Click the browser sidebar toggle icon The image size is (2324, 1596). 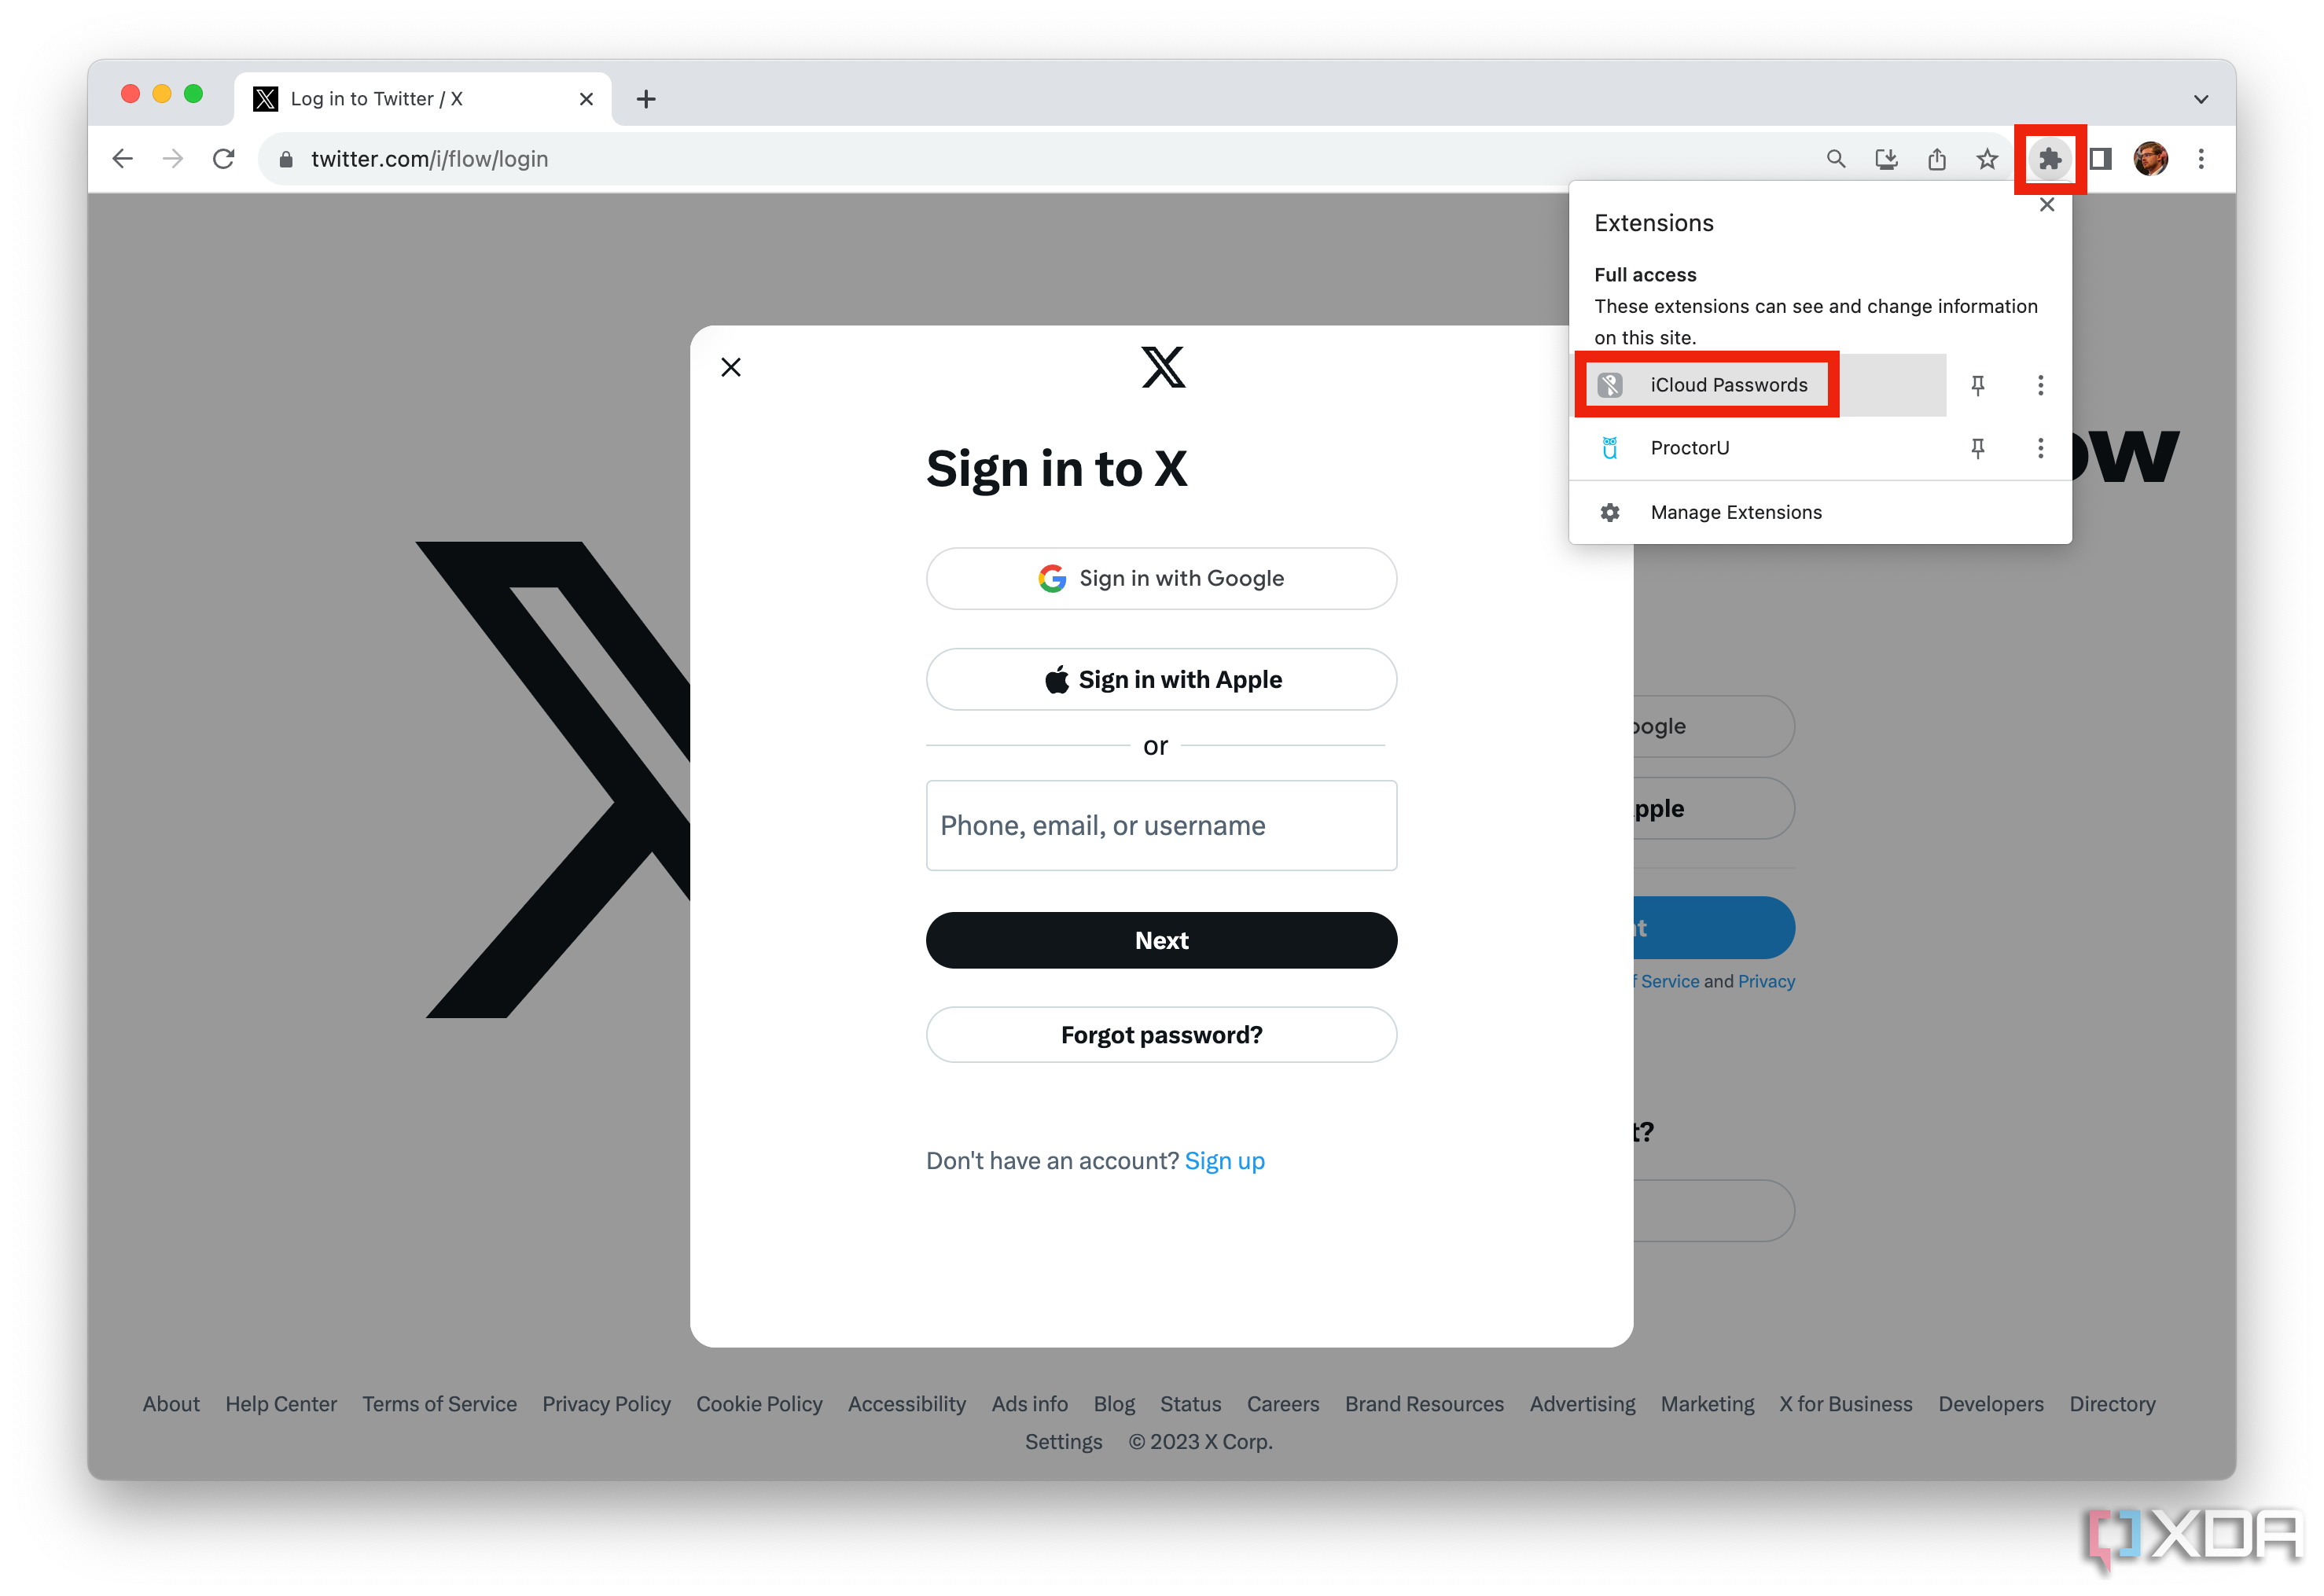point(2103,159)
